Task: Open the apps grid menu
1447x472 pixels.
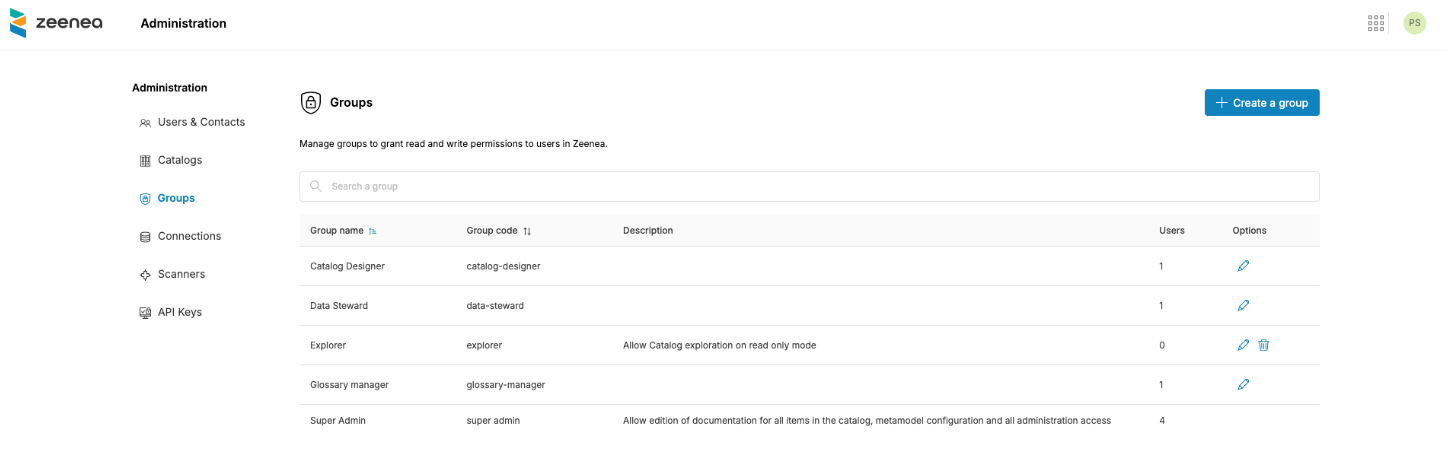Action: coord(1376,23)
